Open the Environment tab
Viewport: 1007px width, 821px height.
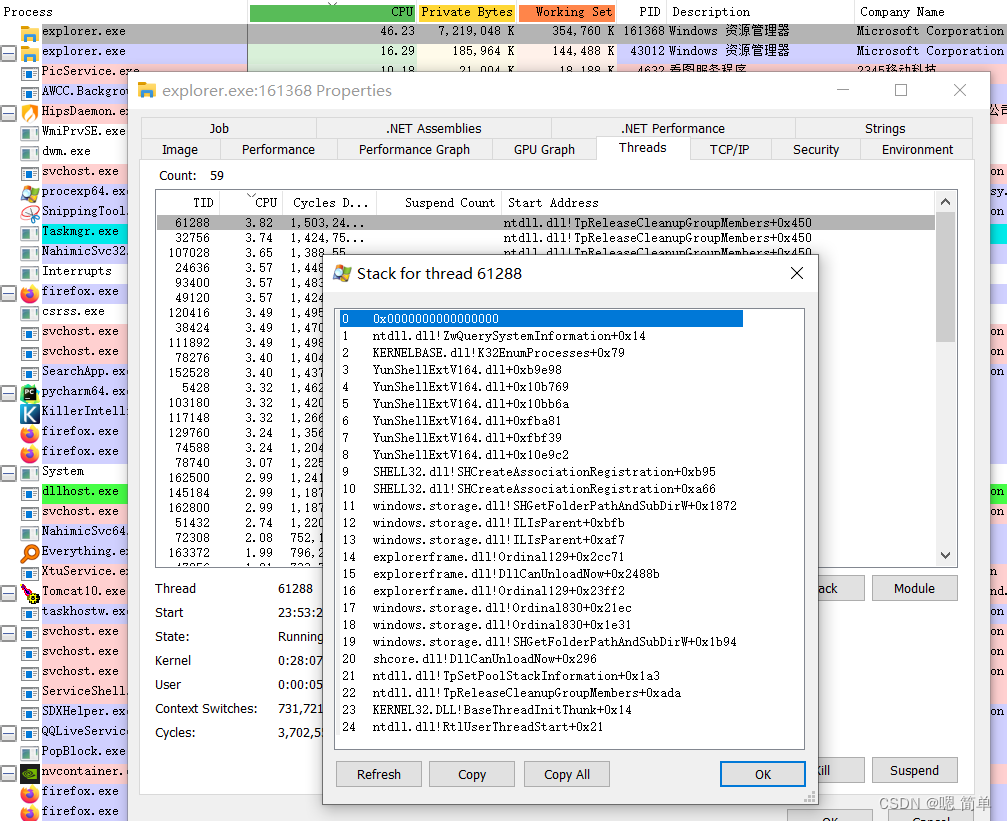coord(917,150)
